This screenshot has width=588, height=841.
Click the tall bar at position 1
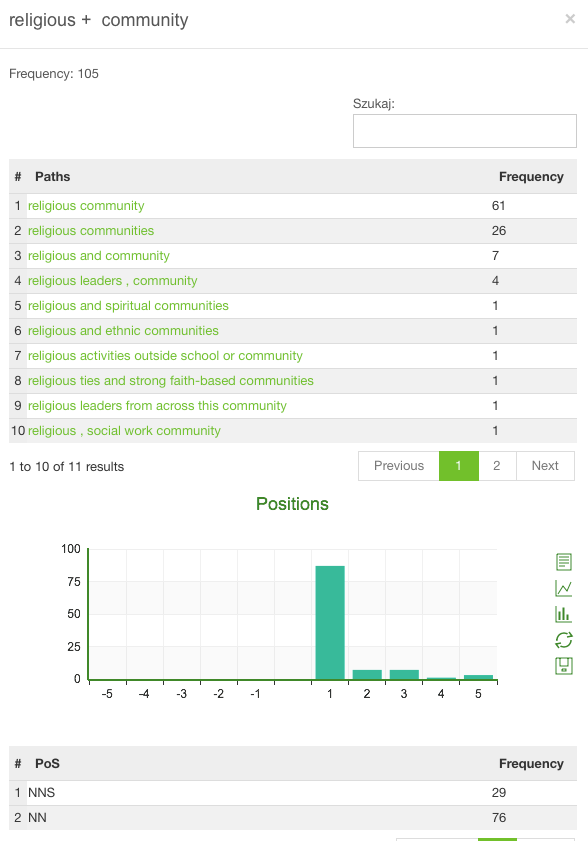pos(330,623)
